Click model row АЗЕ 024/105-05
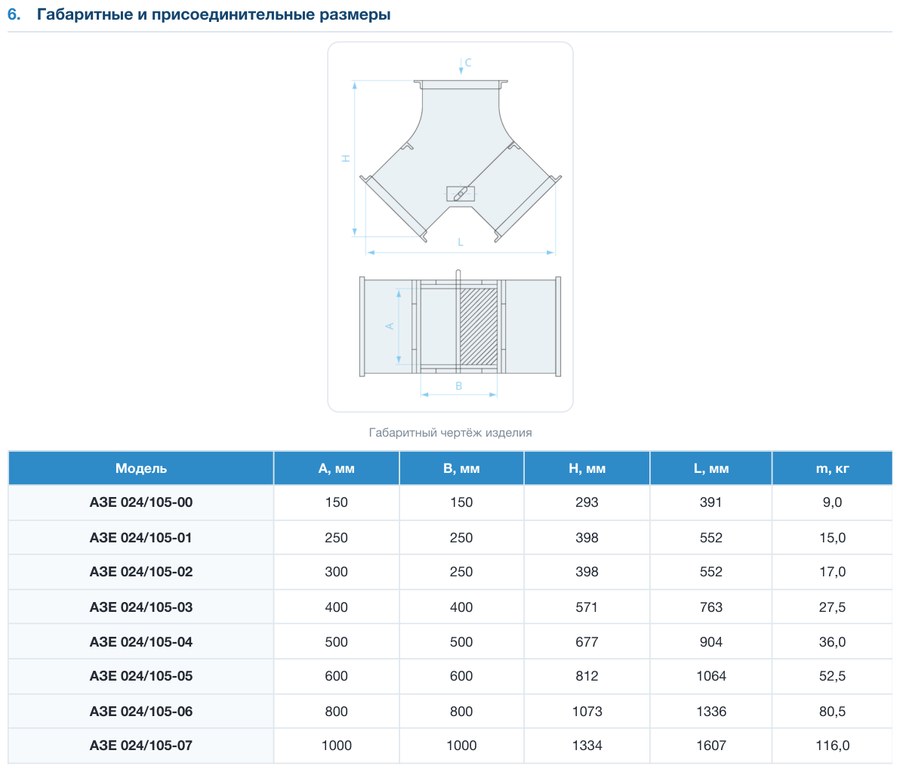This screenshot has width=900, height=772. [450, 676]
